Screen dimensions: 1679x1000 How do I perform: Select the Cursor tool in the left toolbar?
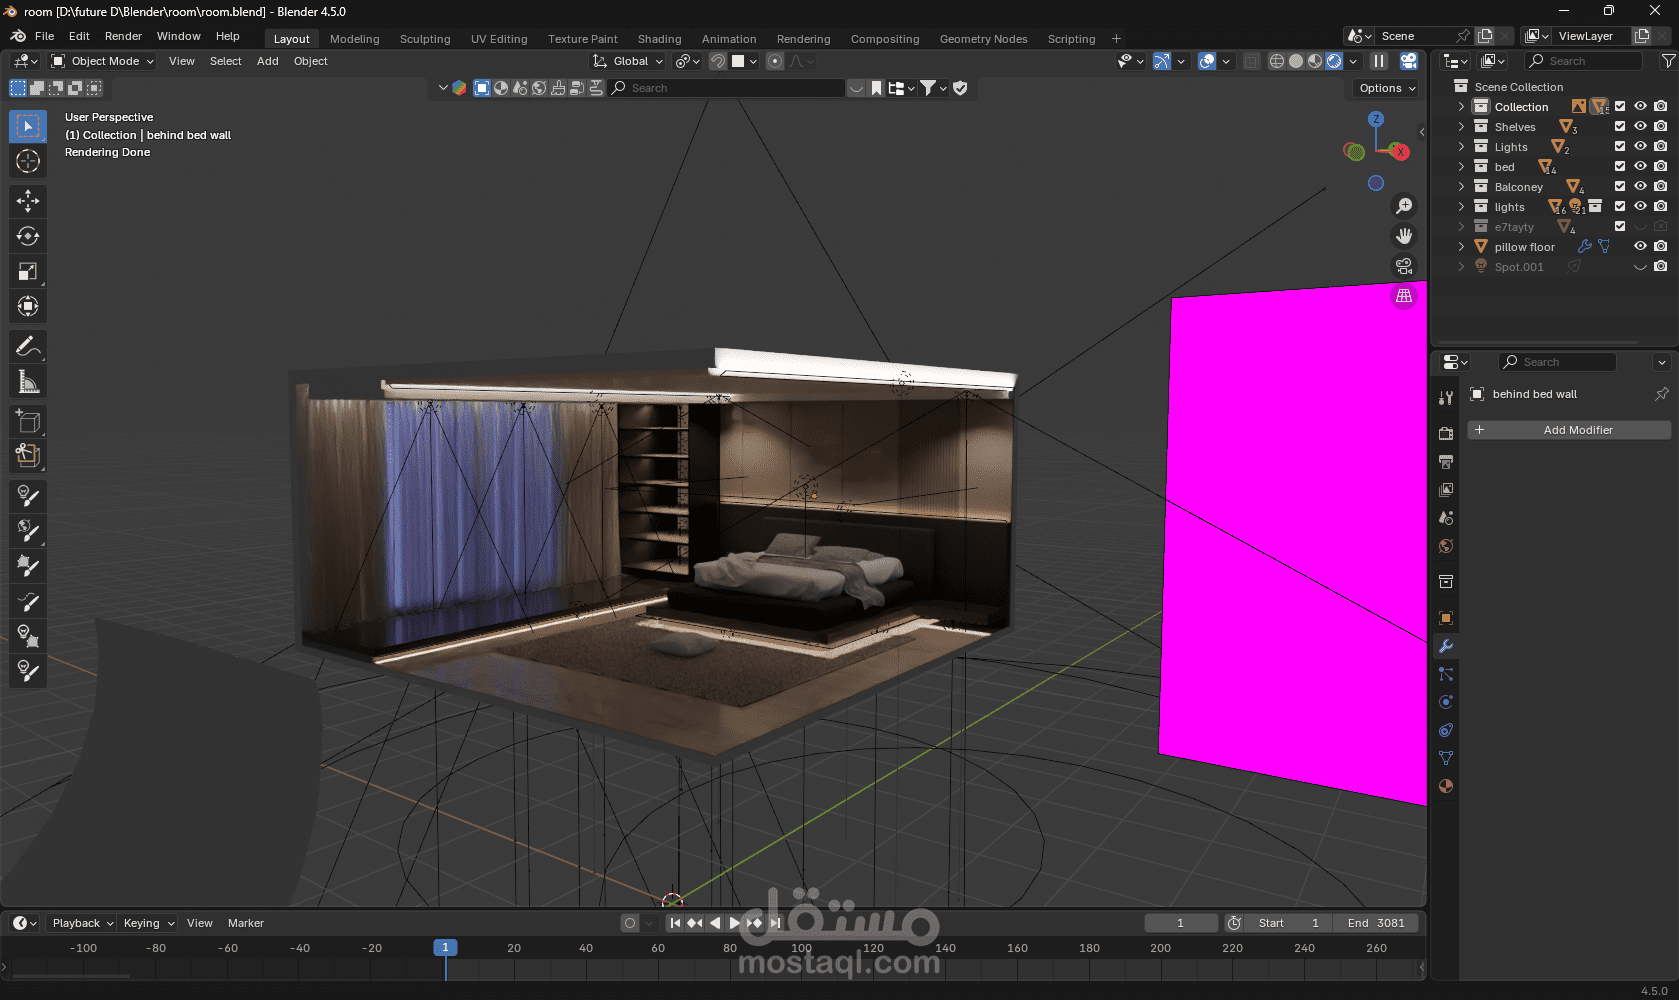coord(28,161)
